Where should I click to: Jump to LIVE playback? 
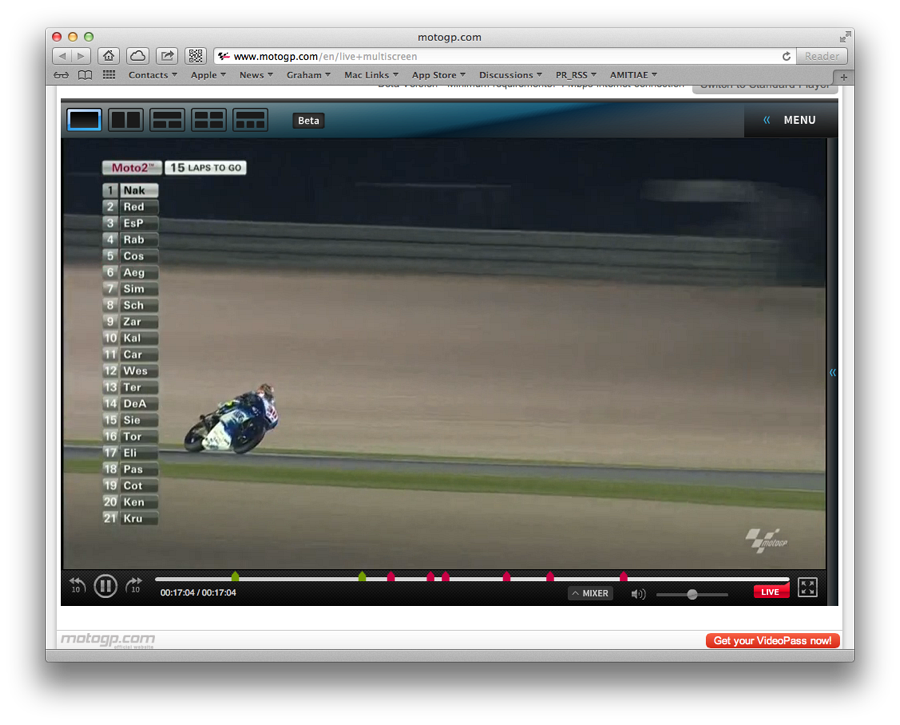click(770, 592)
